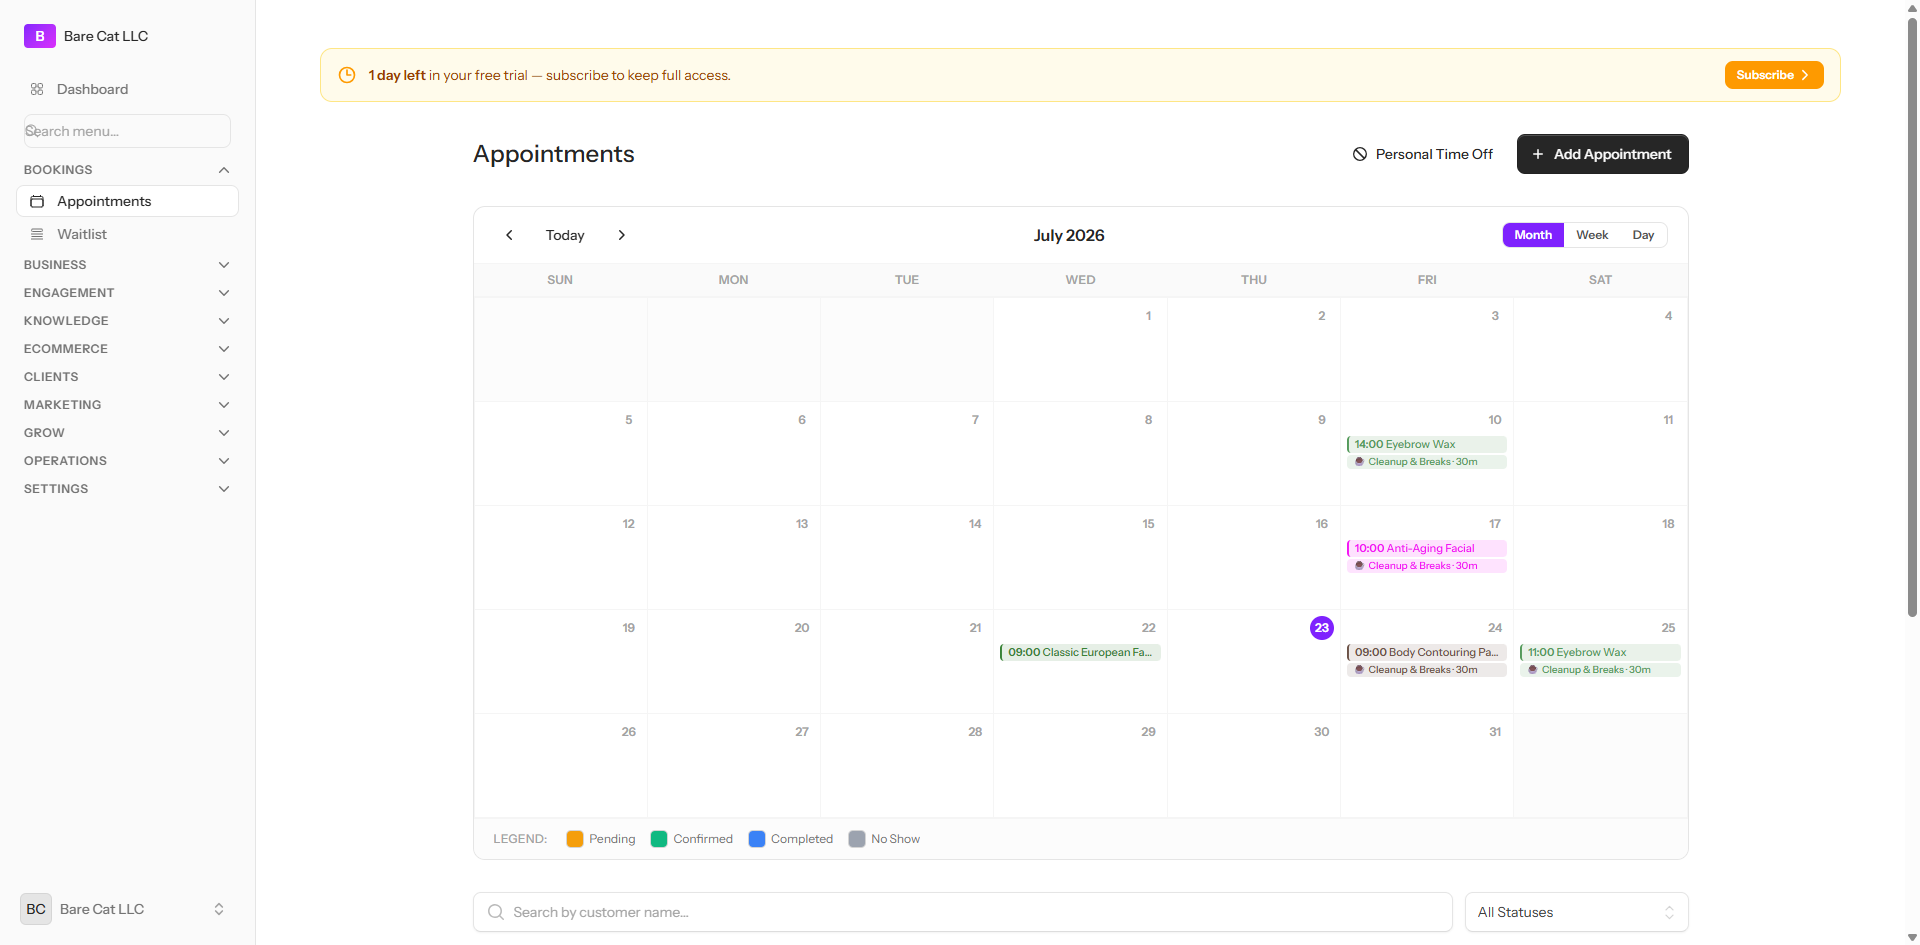
Task: Open the All Statuses dropdown
Action: pyautogui.click(x=1576, y=912)
